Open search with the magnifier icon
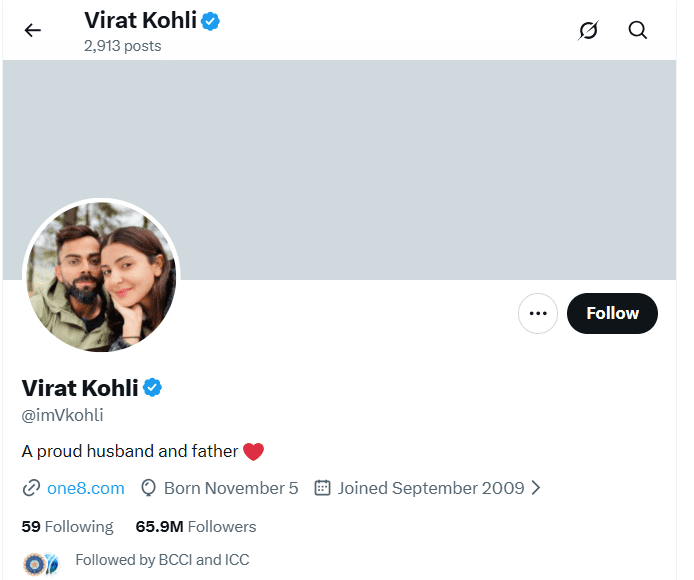Viewport: 694px width, 580px height. [638, 30]
